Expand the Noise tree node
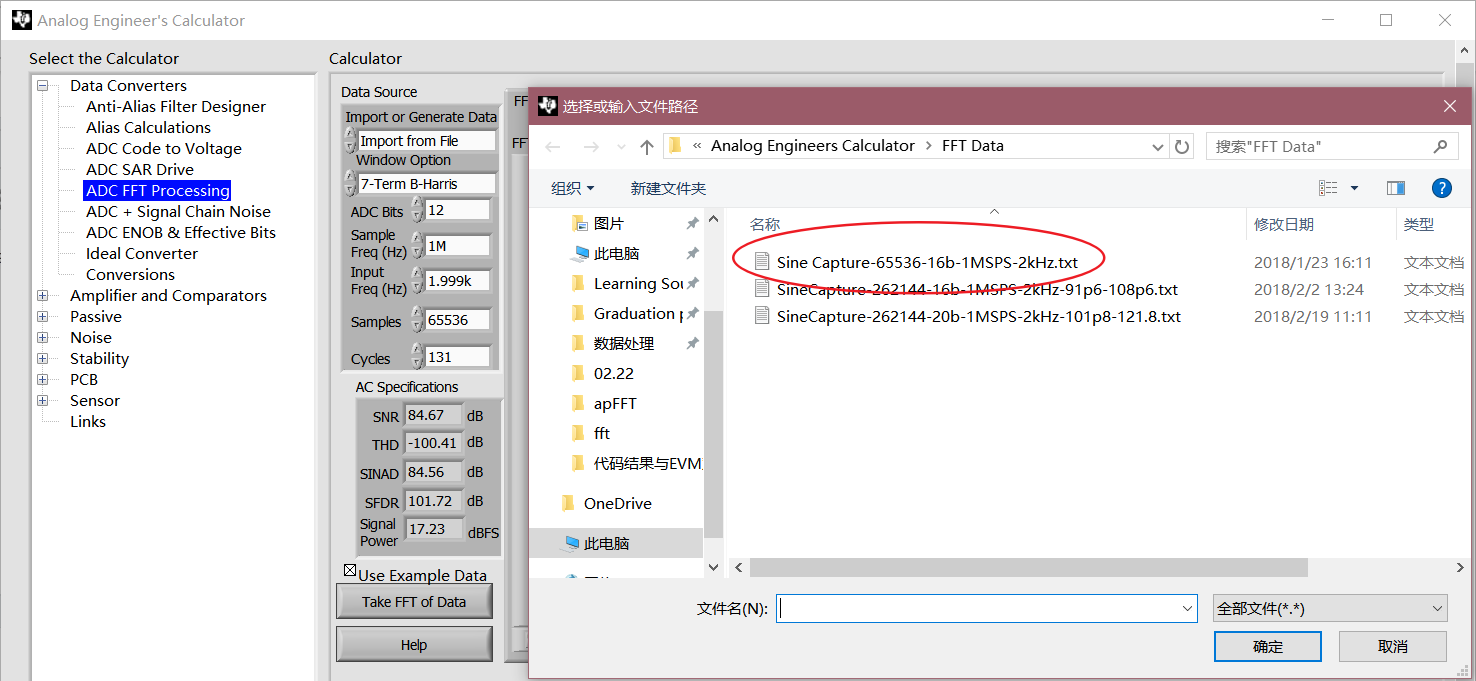1476x681 pixels. click(43, 338)
